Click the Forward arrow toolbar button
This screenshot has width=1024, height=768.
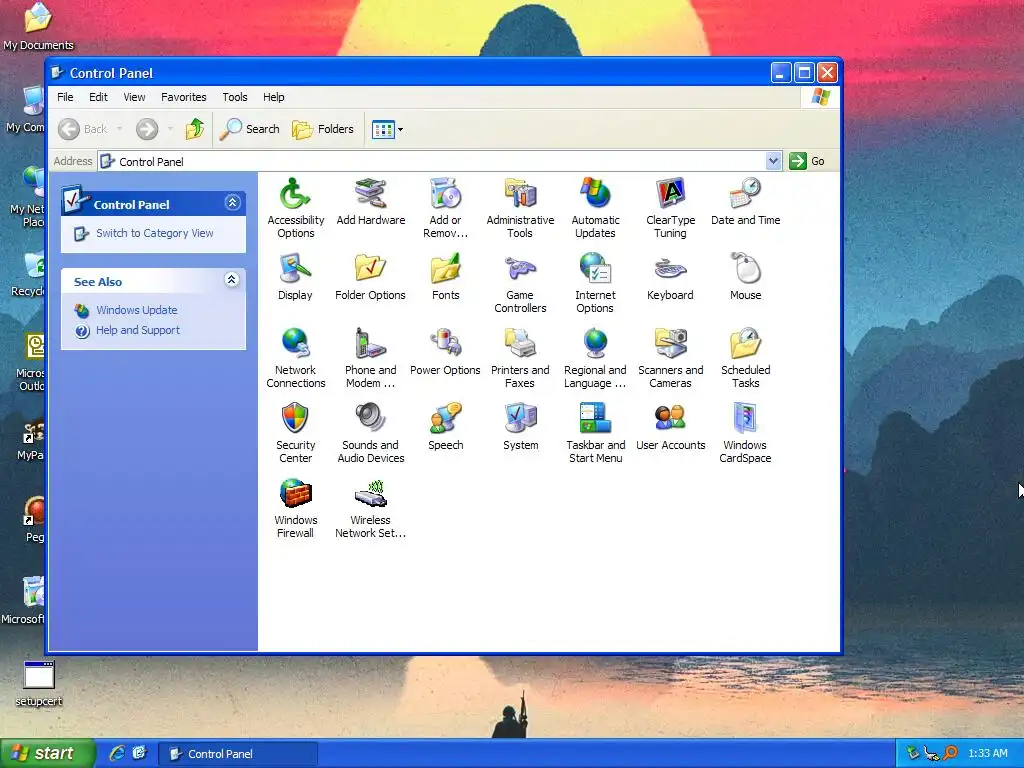click(x=147, y=129)
